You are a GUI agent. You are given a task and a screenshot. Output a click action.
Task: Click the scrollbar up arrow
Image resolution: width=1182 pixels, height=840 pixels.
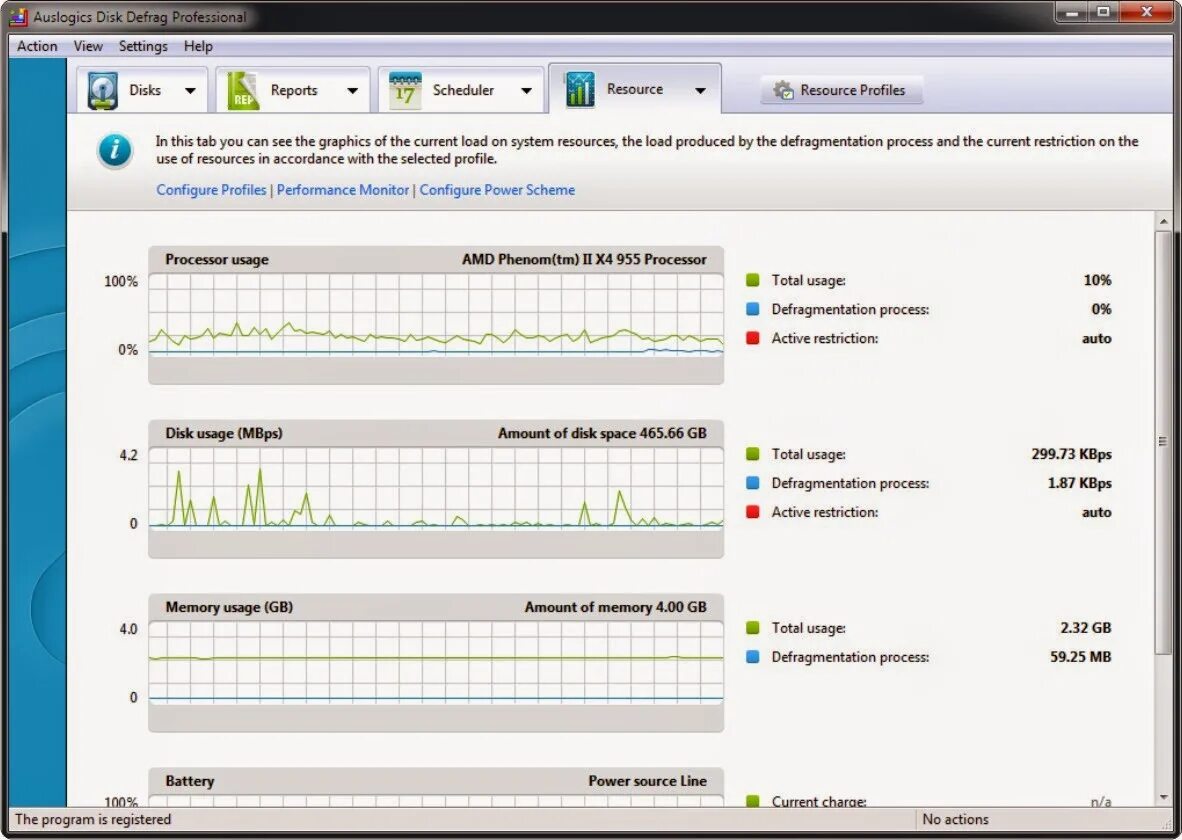click(x=1163, y=222)
